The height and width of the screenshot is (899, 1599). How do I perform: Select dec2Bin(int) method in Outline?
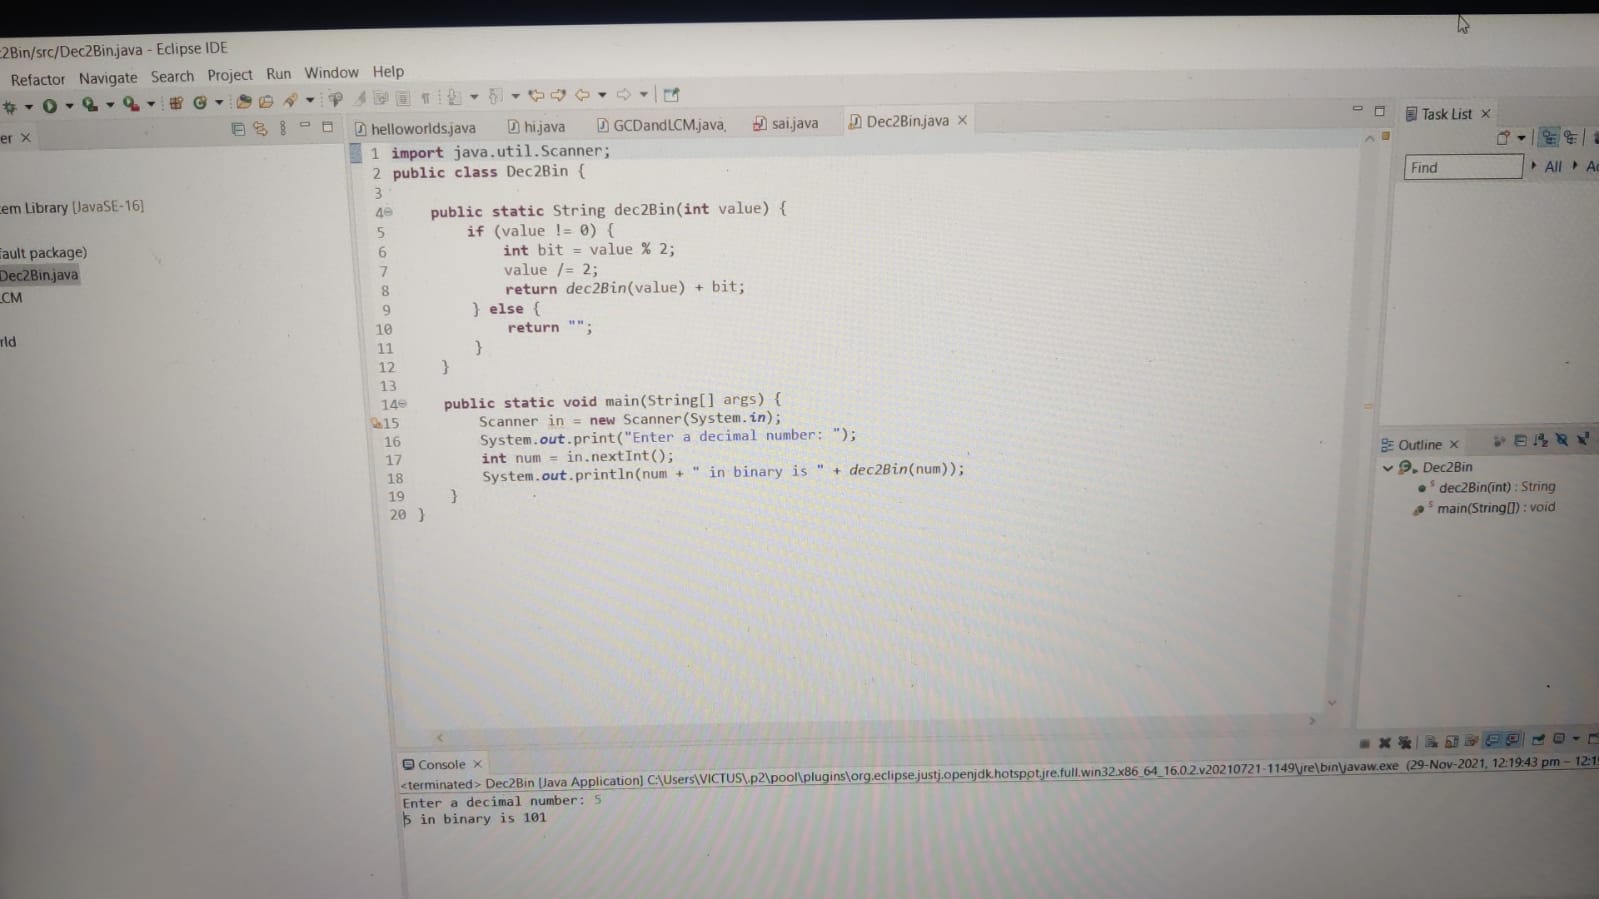pos(1497,487)
